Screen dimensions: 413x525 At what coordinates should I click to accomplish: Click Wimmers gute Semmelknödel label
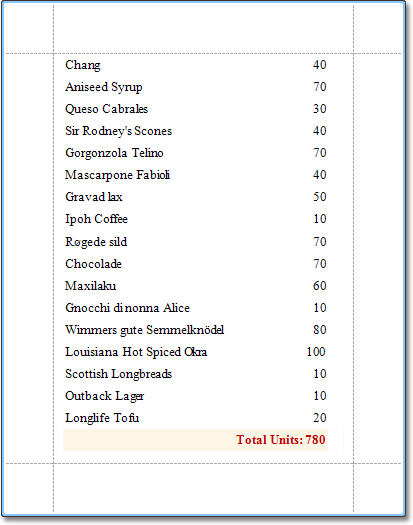[144, 330]
